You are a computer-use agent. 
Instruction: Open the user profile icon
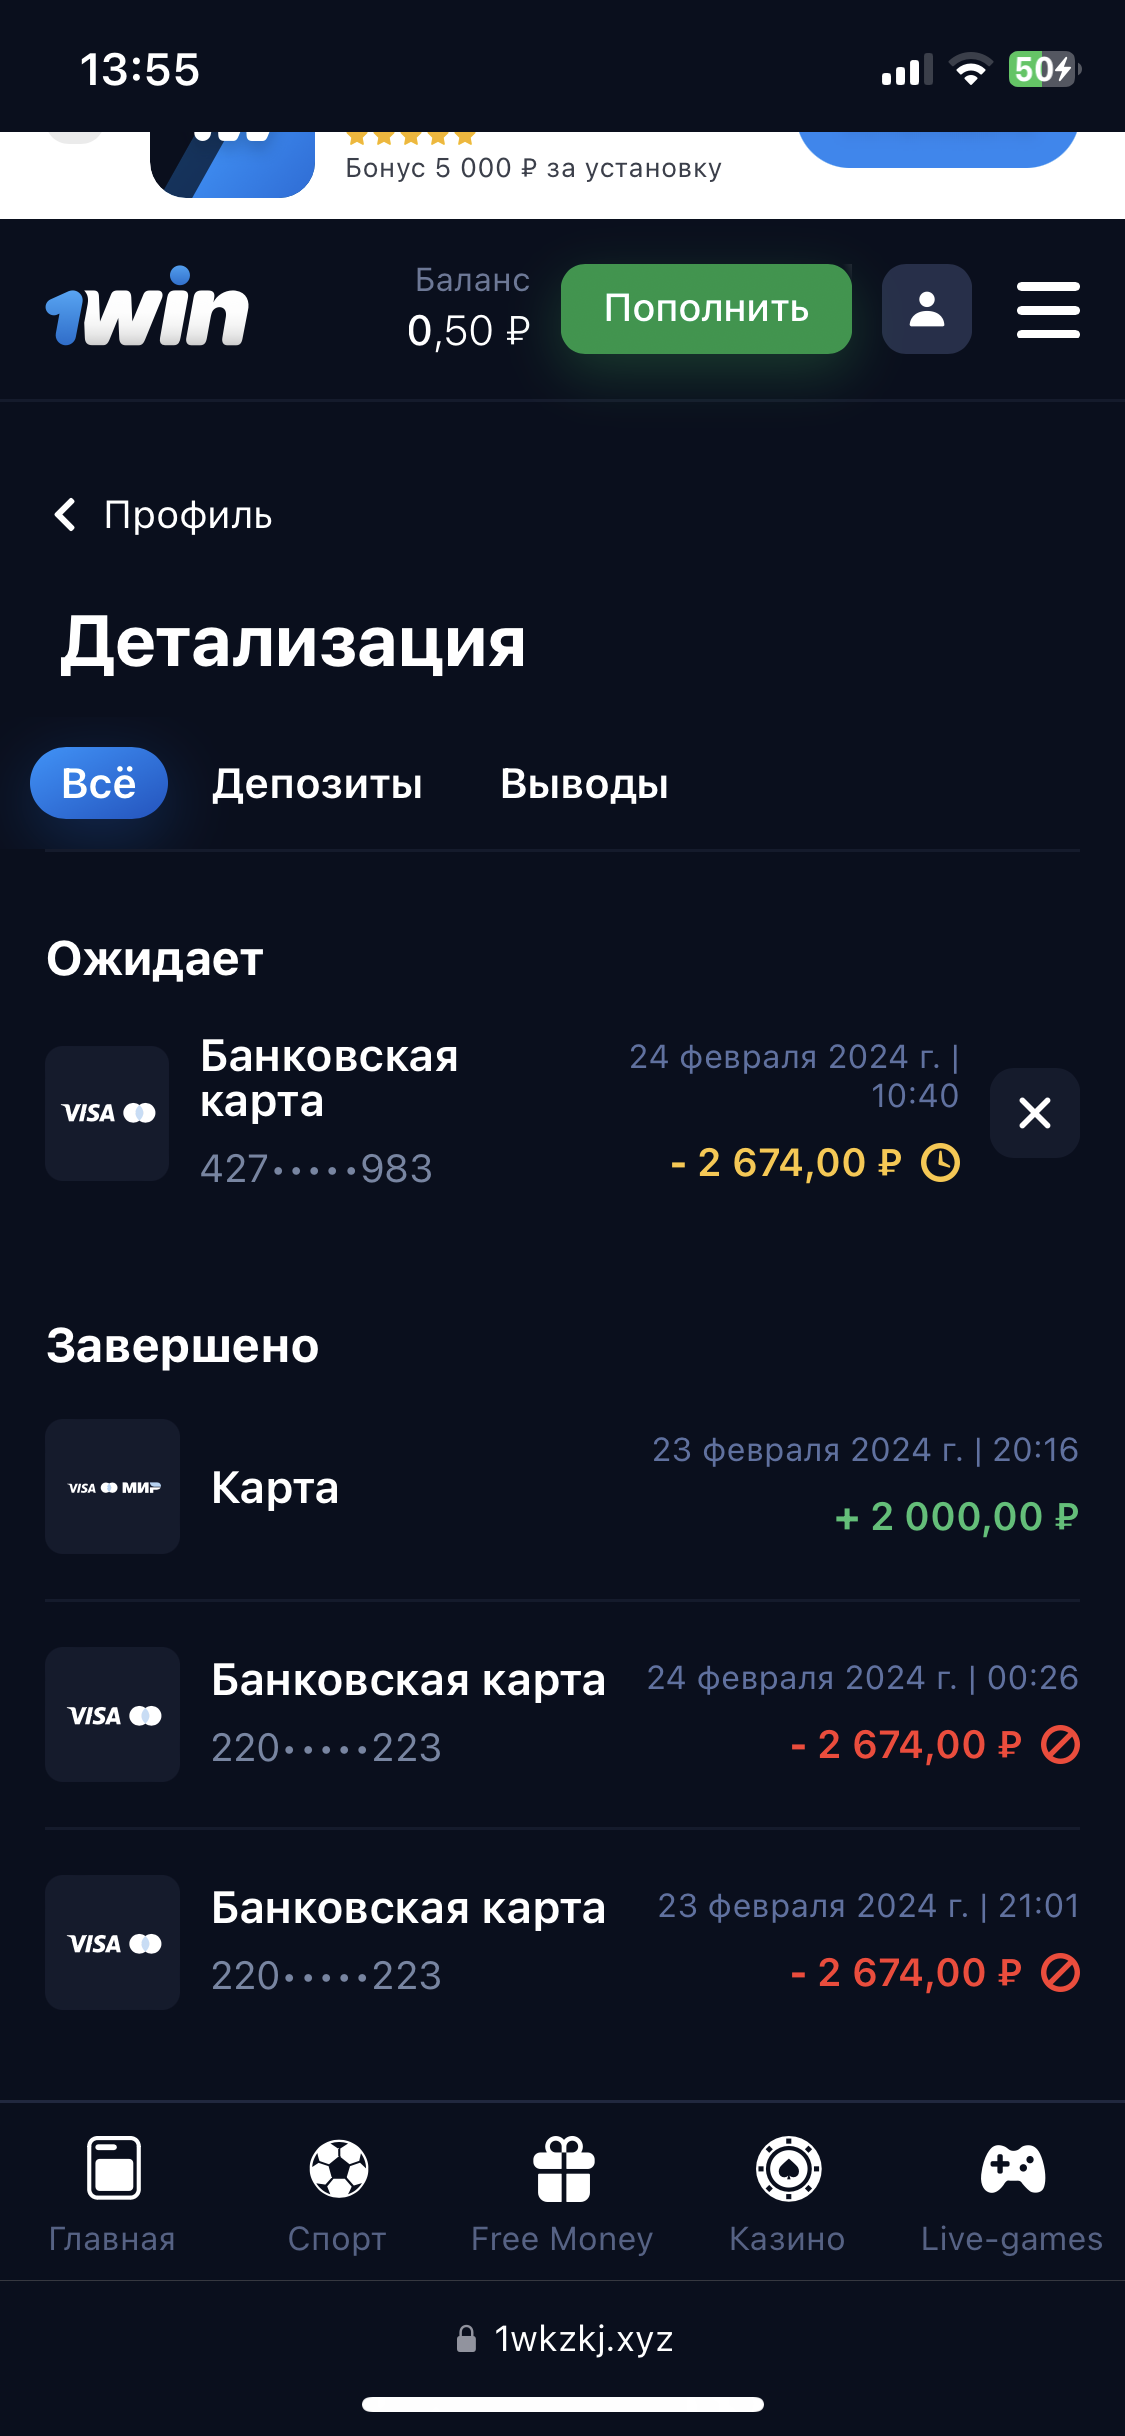point(926,309)
